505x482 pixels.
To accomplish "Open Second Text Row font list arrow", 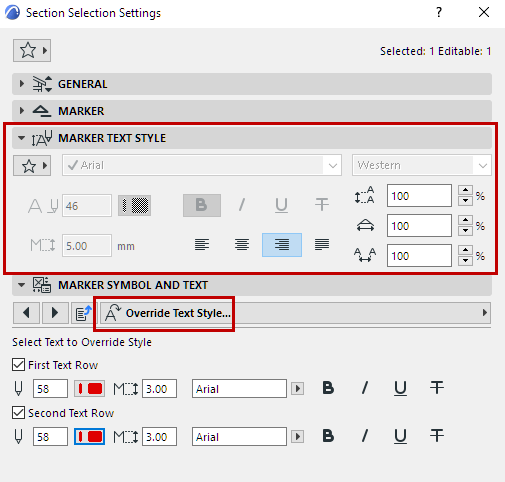I will (298, 437).
